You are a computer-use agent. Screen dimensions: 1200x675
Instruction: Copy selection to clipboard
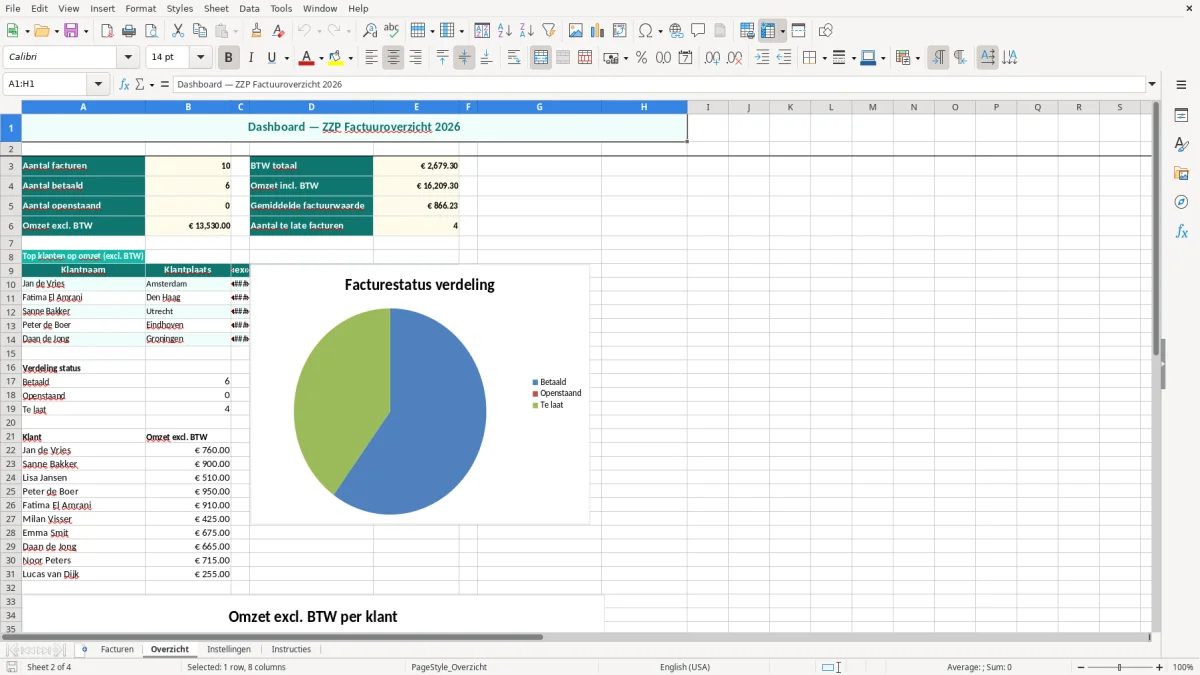tap(200, 31)
